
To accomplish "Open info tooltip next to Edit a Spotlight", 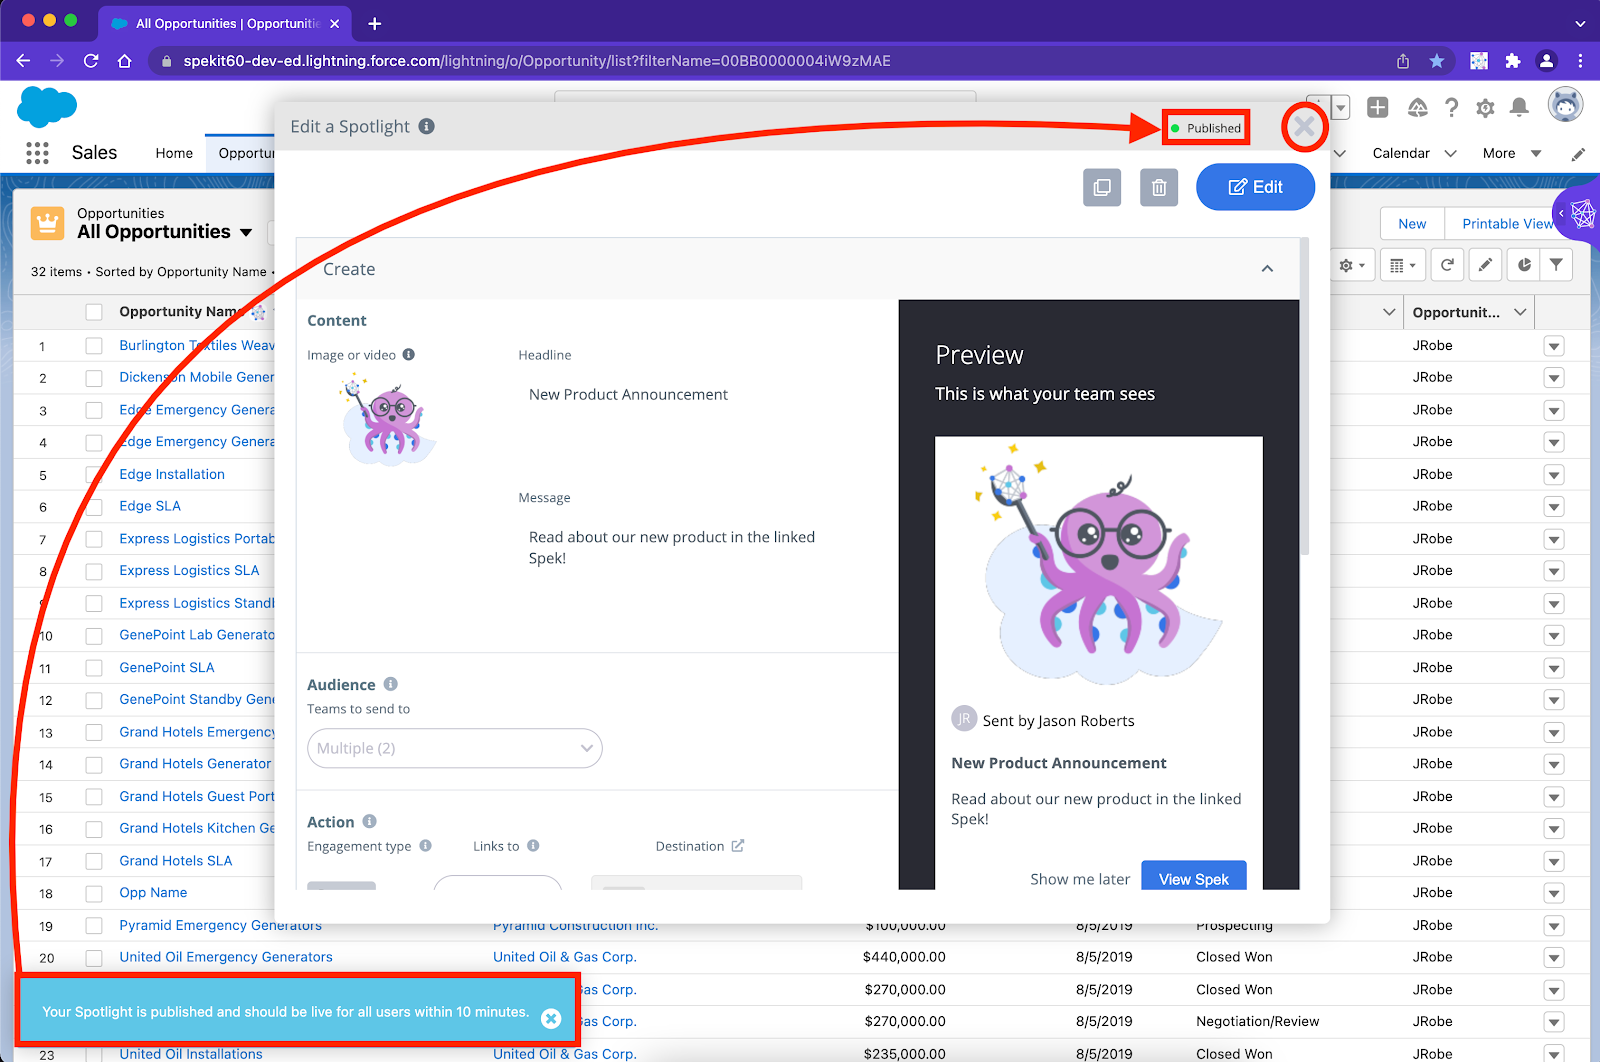I will click(426, 126).
